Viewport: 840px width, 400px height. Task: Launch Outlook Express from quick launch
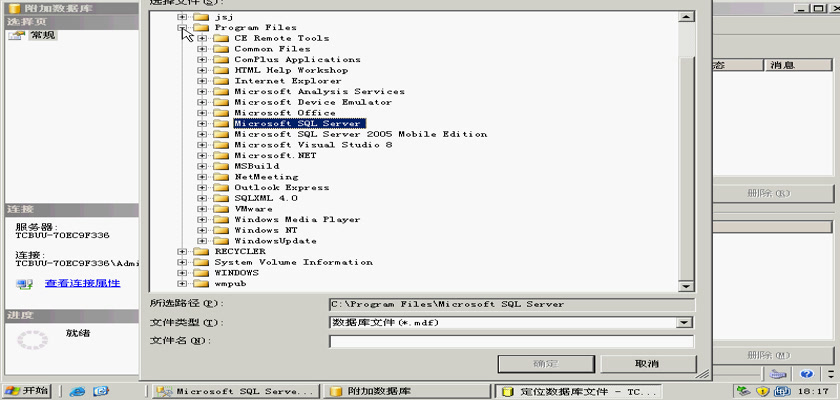pos(101,391)
